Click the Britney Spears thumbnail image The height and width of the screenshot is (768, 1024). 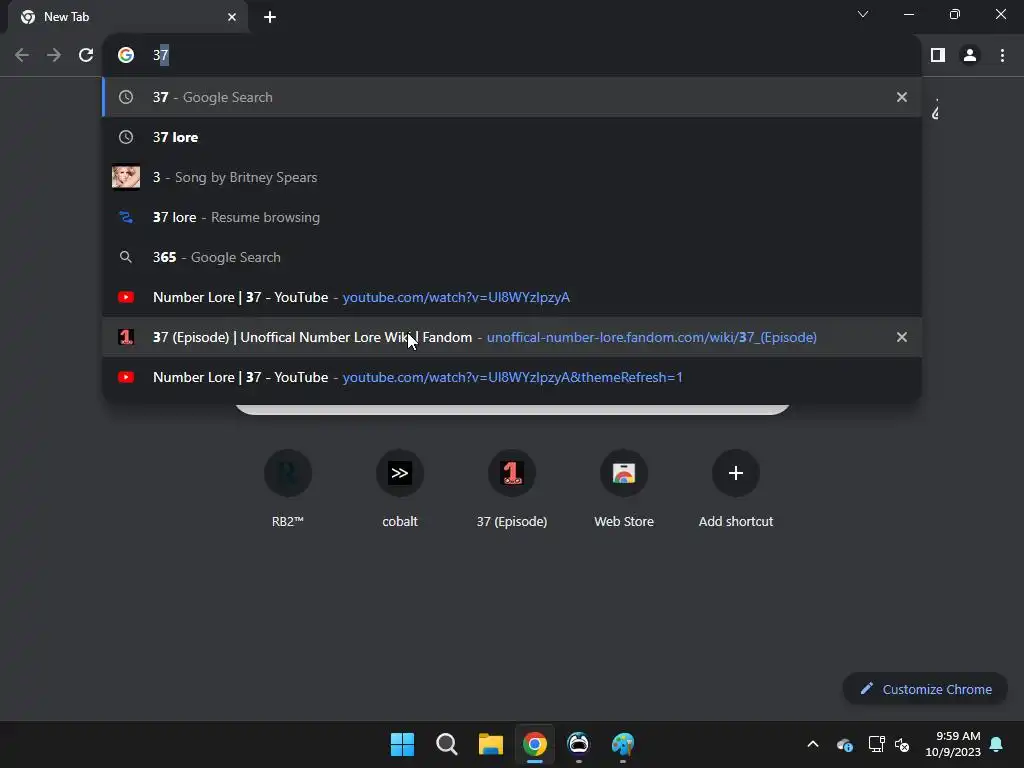[126, 177]
